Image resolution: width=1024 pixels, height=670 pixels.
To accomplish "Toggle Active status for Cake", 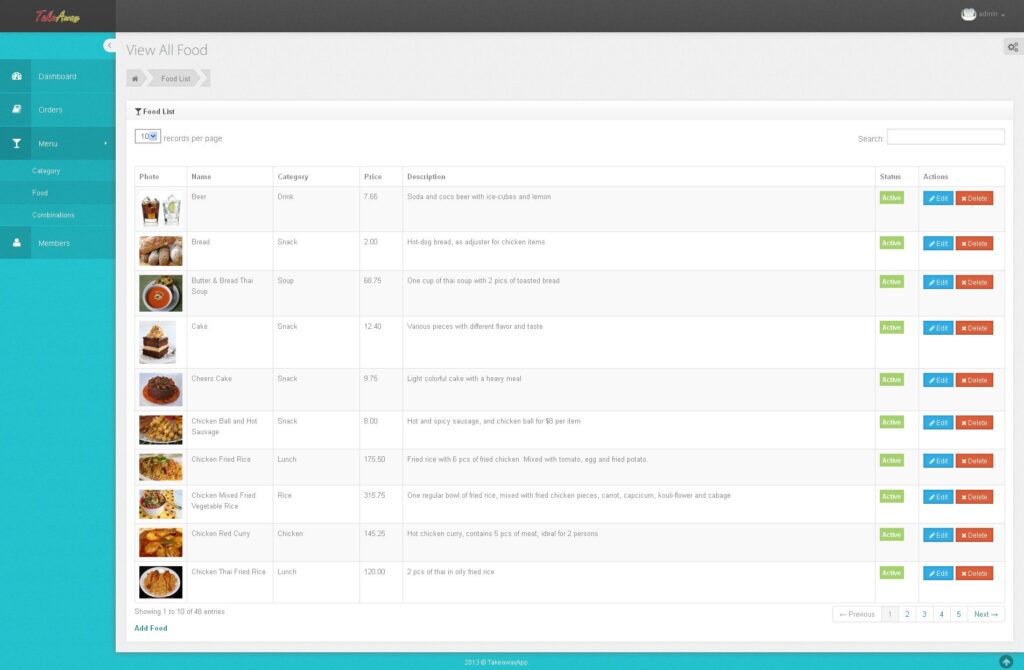I will (891, 327).
